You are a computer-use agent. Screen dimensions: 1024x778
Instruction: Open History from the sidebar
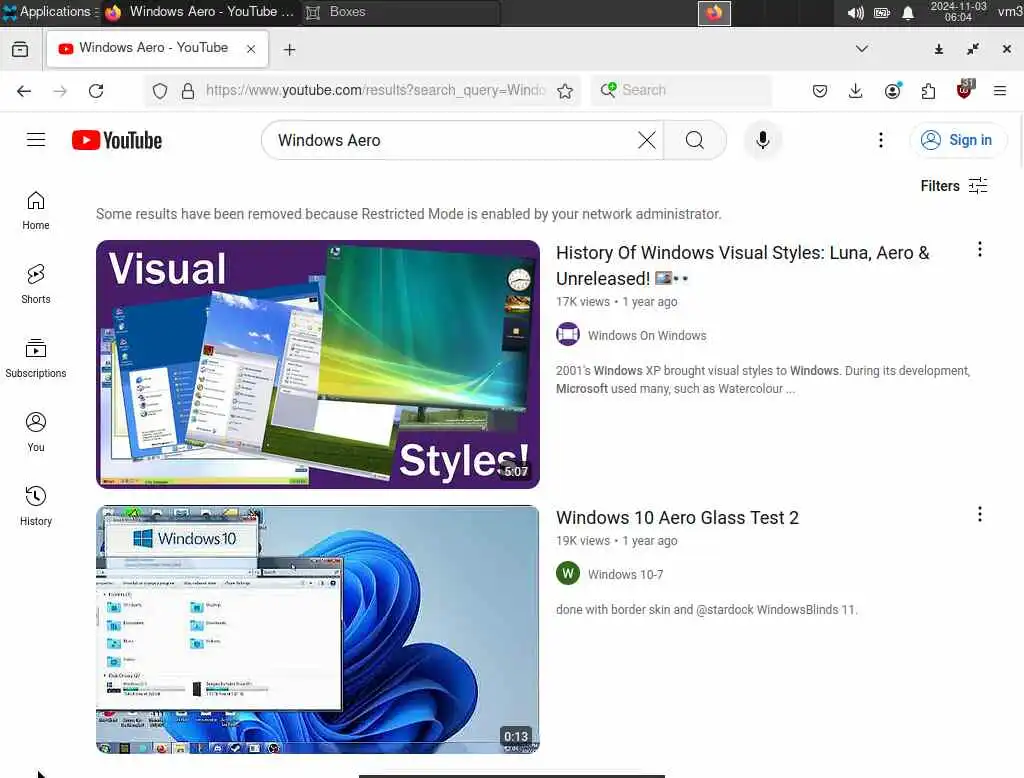tap(36, 506)
